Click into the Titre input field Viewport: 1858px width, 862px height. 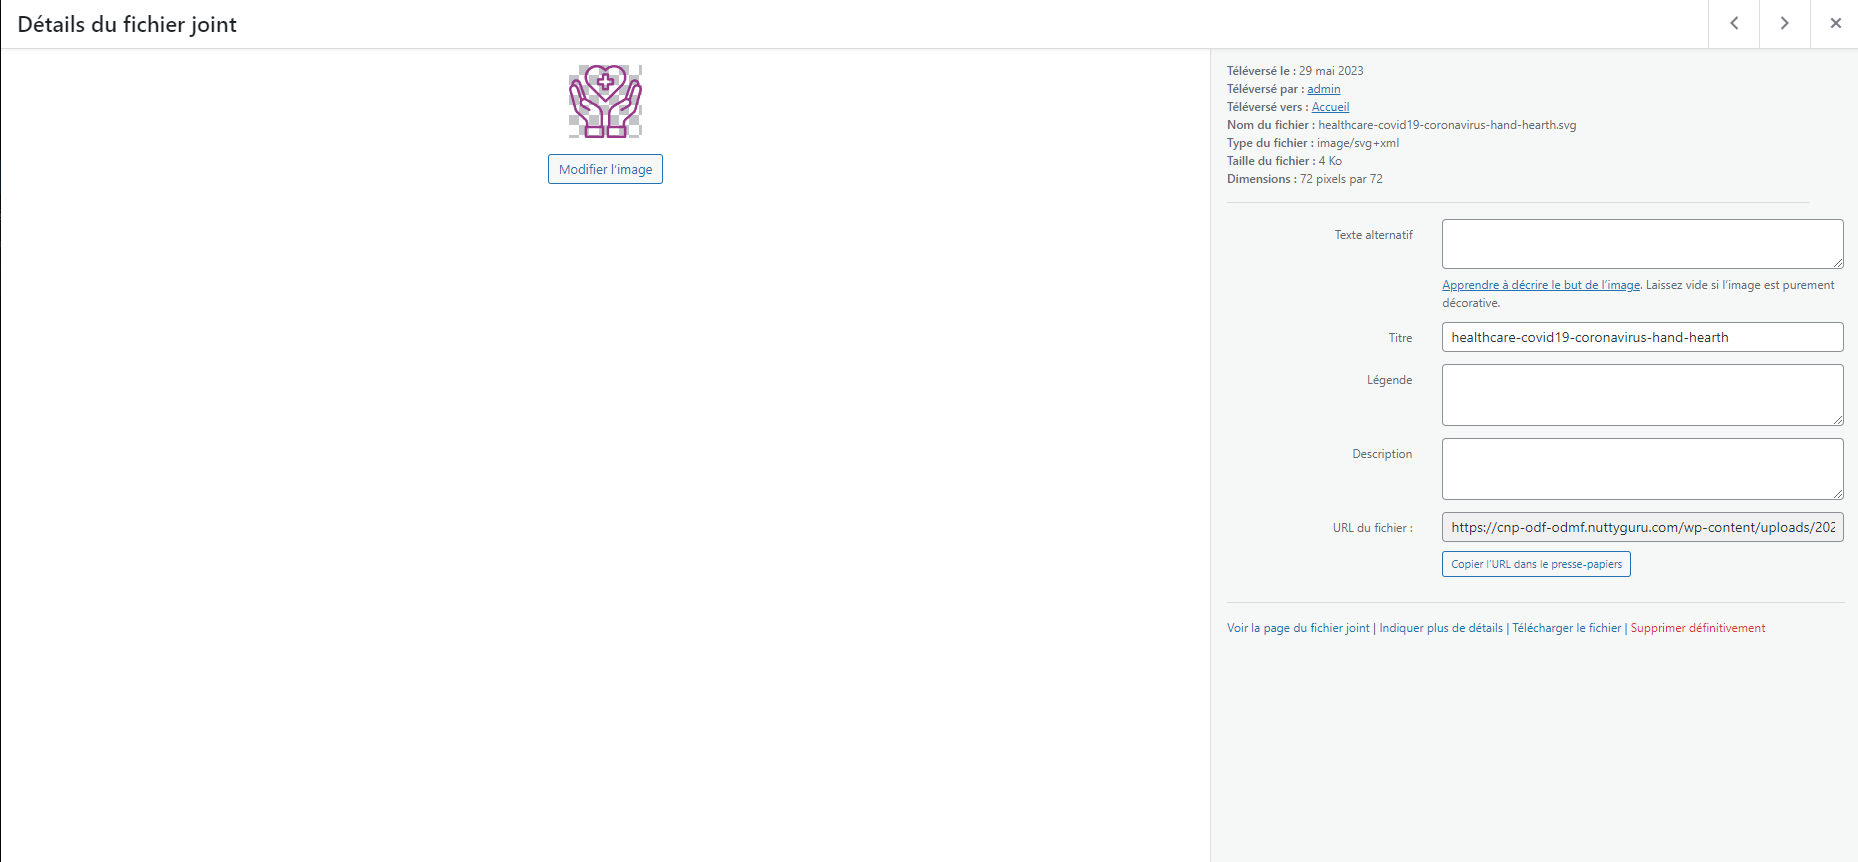tap(1641, 337)
